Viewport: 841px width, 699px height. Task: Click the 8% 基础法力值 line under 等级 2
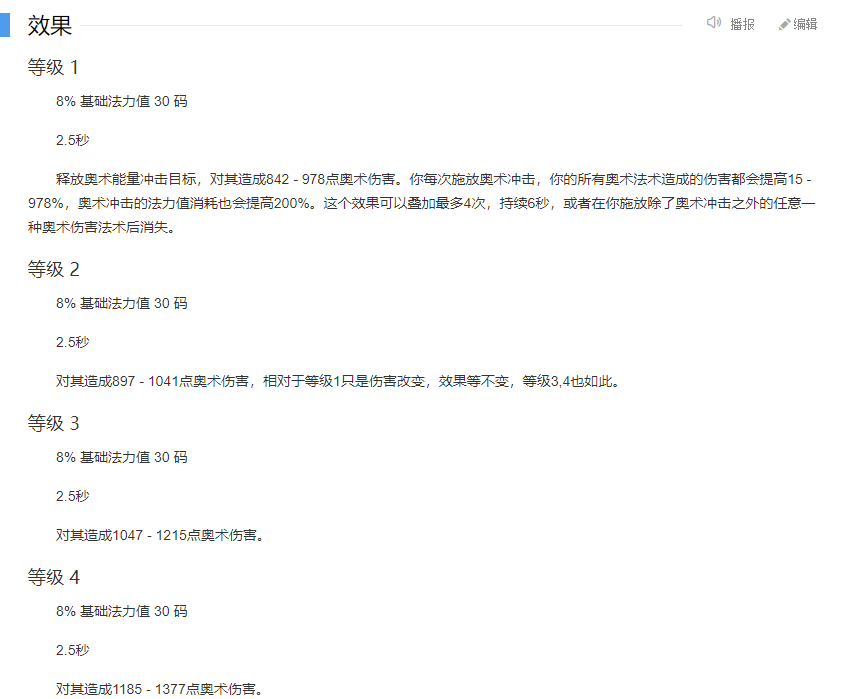click(122, 303)
